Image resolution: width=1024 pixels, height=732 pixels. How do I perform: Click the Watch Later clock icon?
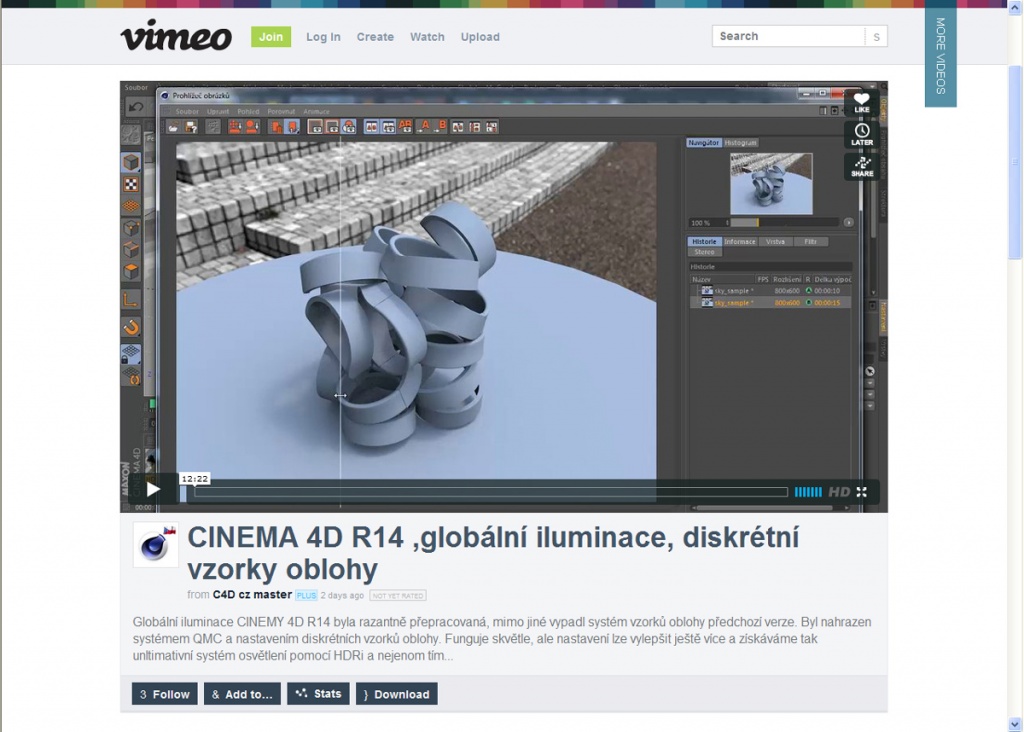[x=861, y=135]
